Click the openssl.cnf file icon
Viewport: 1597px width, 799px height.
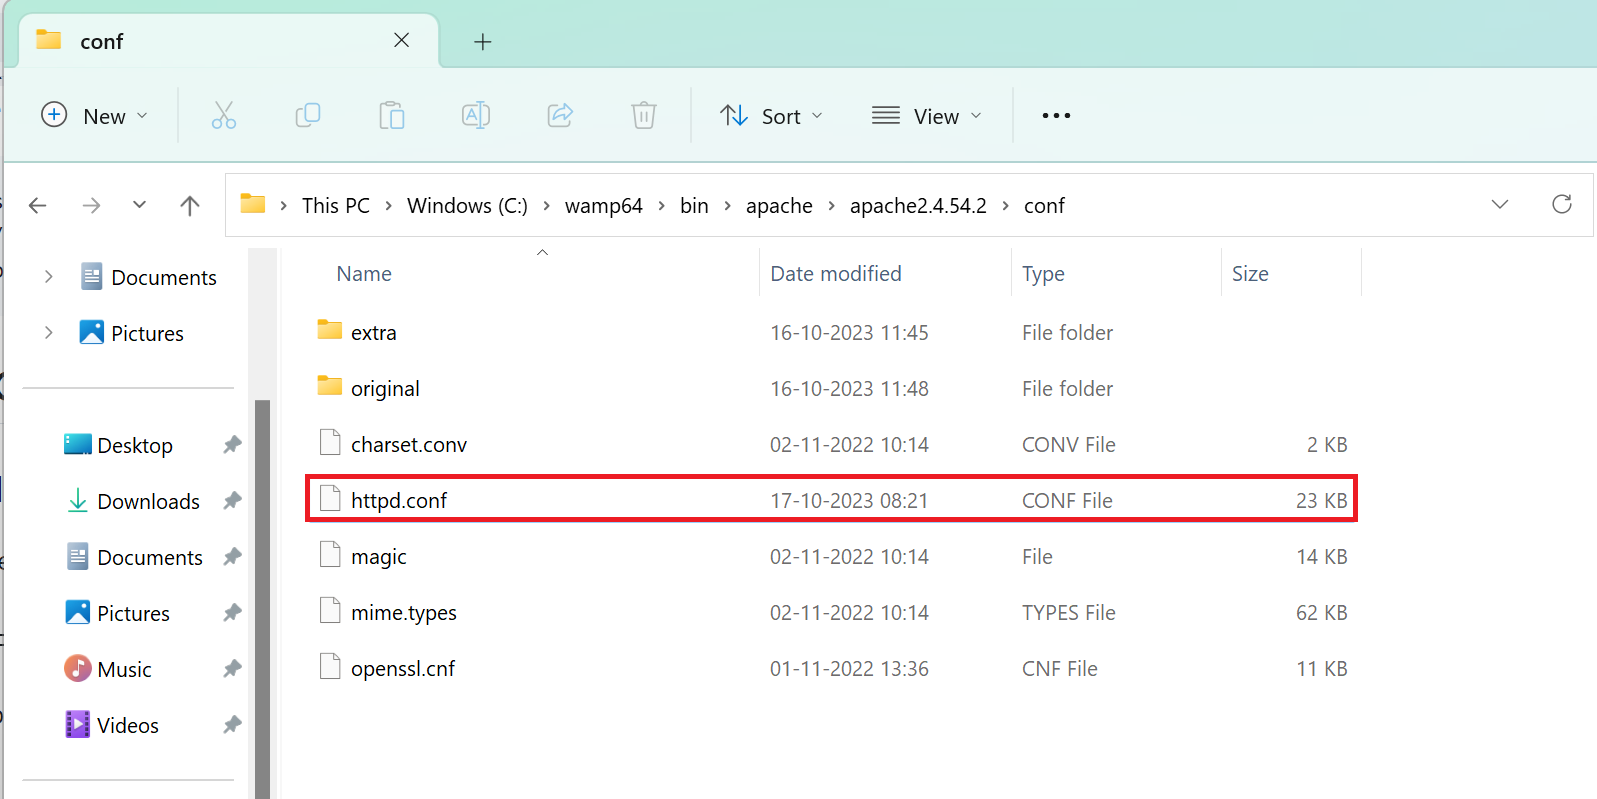pos(330,666)
